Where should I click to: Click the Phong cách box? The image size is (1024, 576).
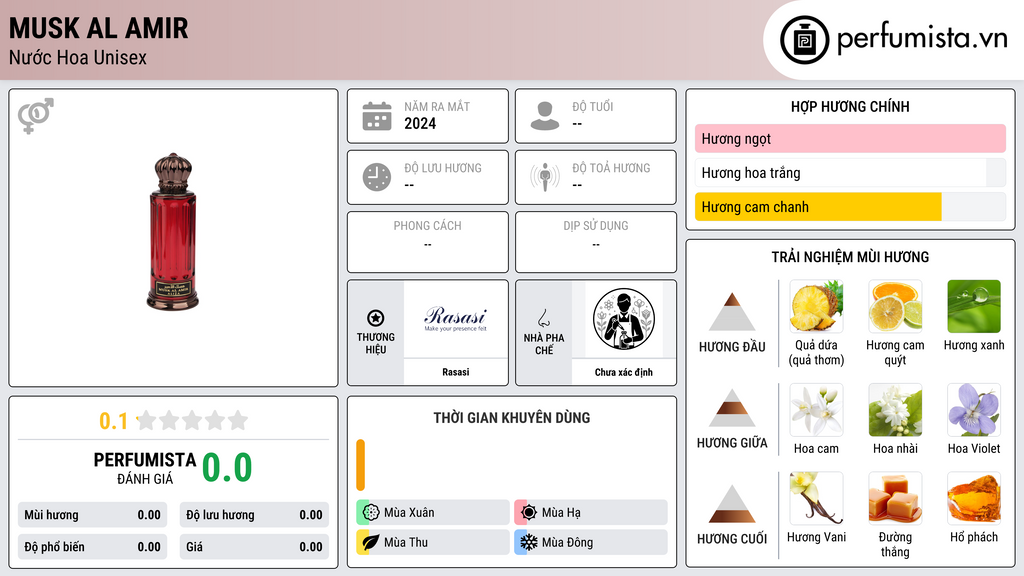click(428, 242)
